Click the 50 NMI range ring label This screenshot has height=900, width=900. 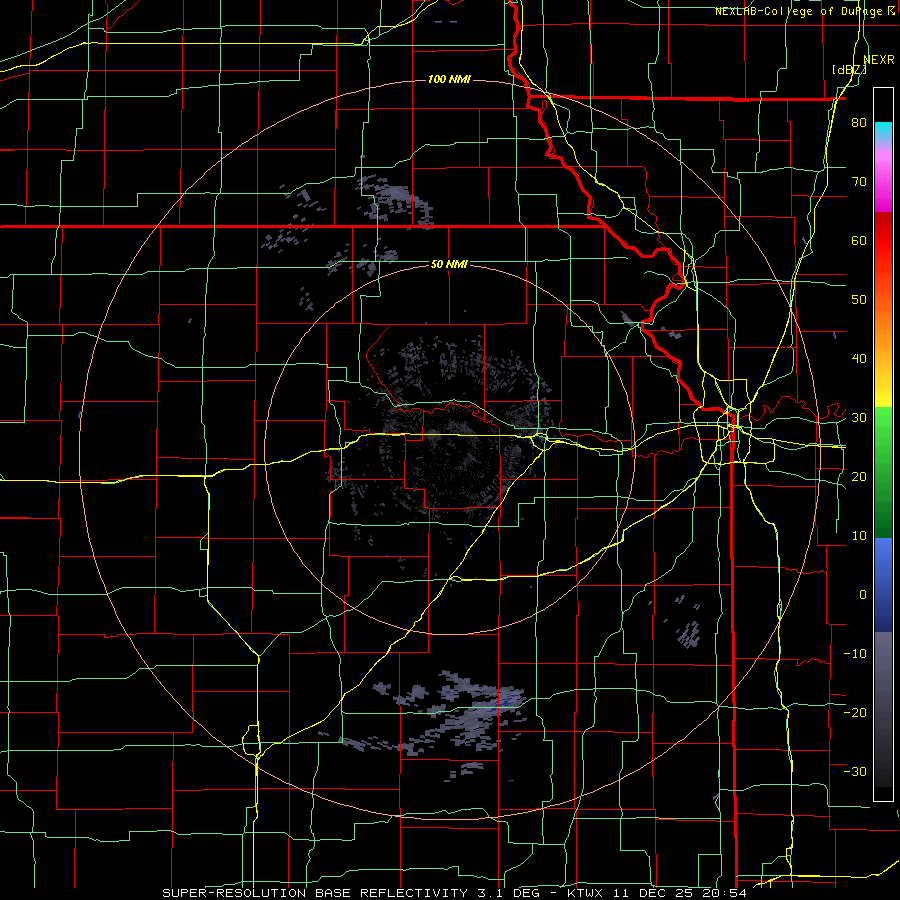[x=449, y=264]
